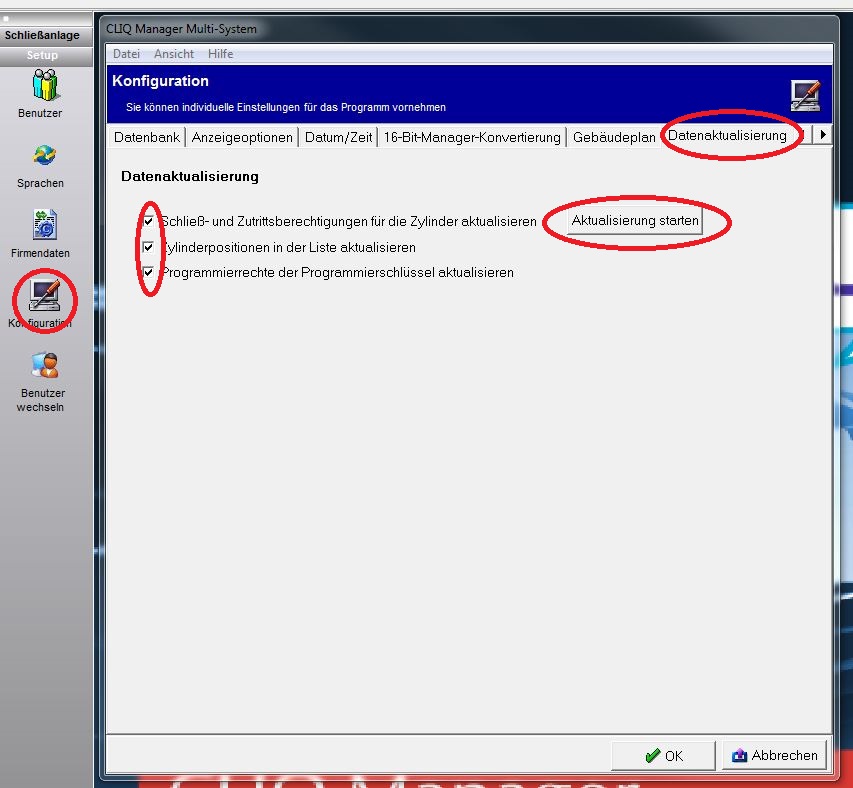Click the tab scroll right arrow
The height and width of the screenshot is (788, 853).
tap(823, 134)
